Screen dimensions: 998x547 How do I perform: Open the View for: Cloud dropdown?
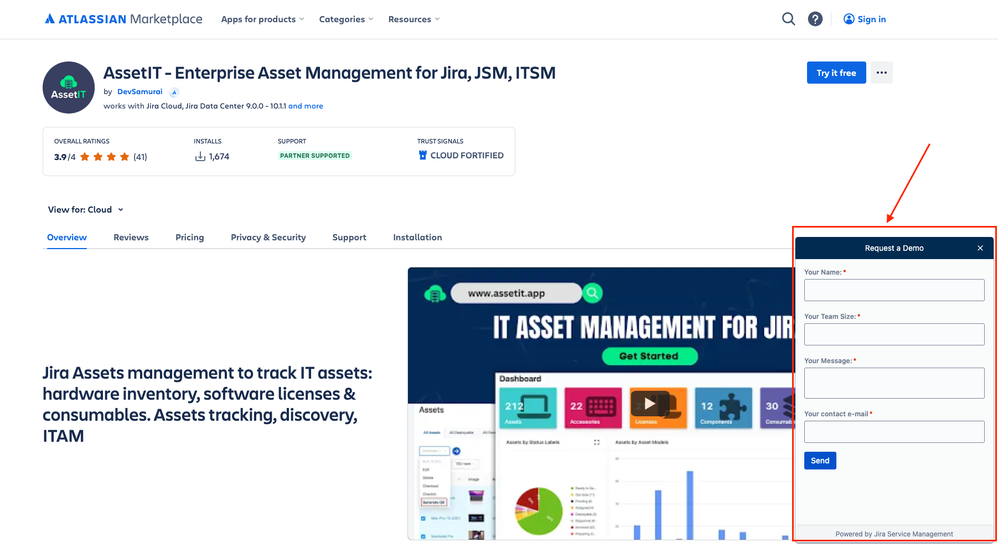click(x=86, y=210)
